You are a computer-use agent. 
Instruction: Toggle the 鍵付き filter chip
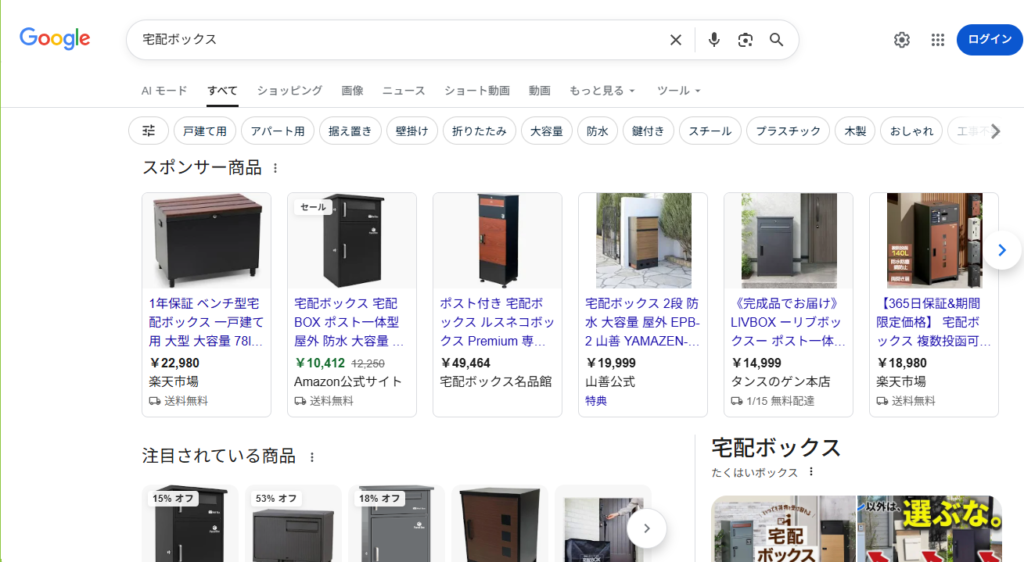coord(648,131)
